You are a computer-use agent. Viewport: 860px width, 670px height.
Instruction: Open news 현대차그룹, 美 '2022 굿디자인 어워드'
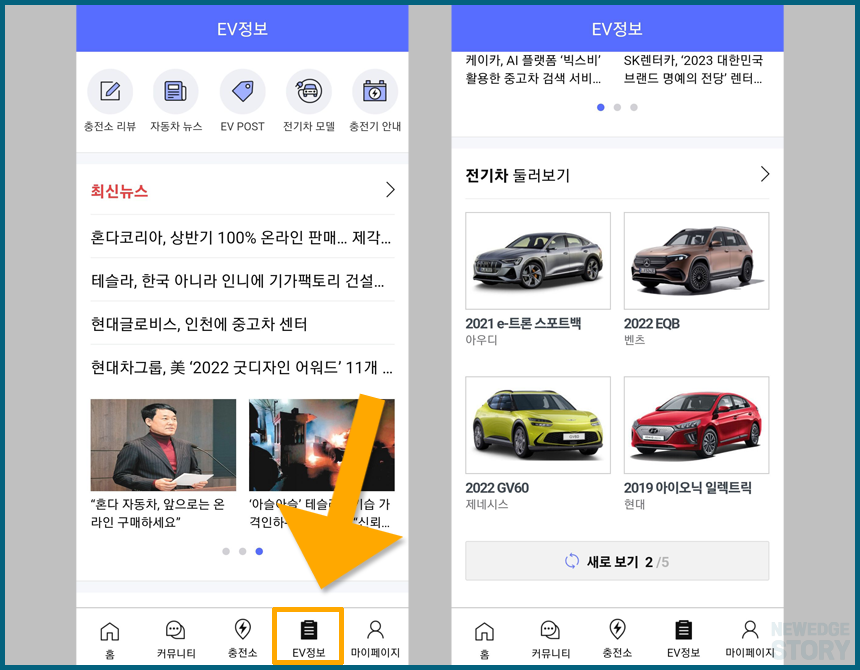pyautogui.click(x=242, y=367)
